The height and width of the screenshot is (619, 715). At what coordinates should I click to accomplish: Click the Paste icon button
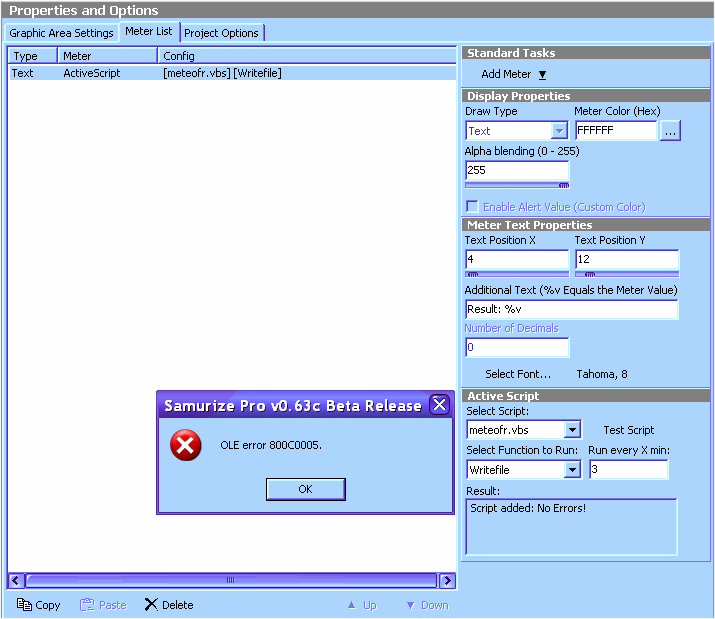(x=87, y=605)
